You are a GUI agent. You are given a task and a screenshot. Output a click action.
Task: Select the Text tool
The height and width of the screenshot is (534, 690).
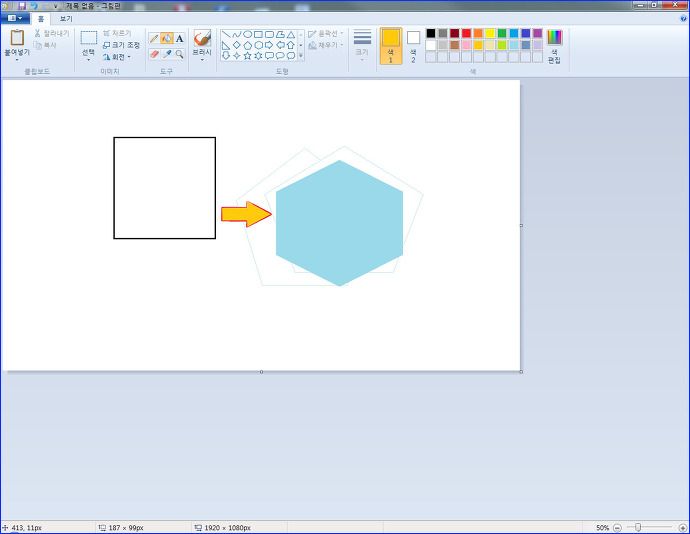[x=180, y=39]
